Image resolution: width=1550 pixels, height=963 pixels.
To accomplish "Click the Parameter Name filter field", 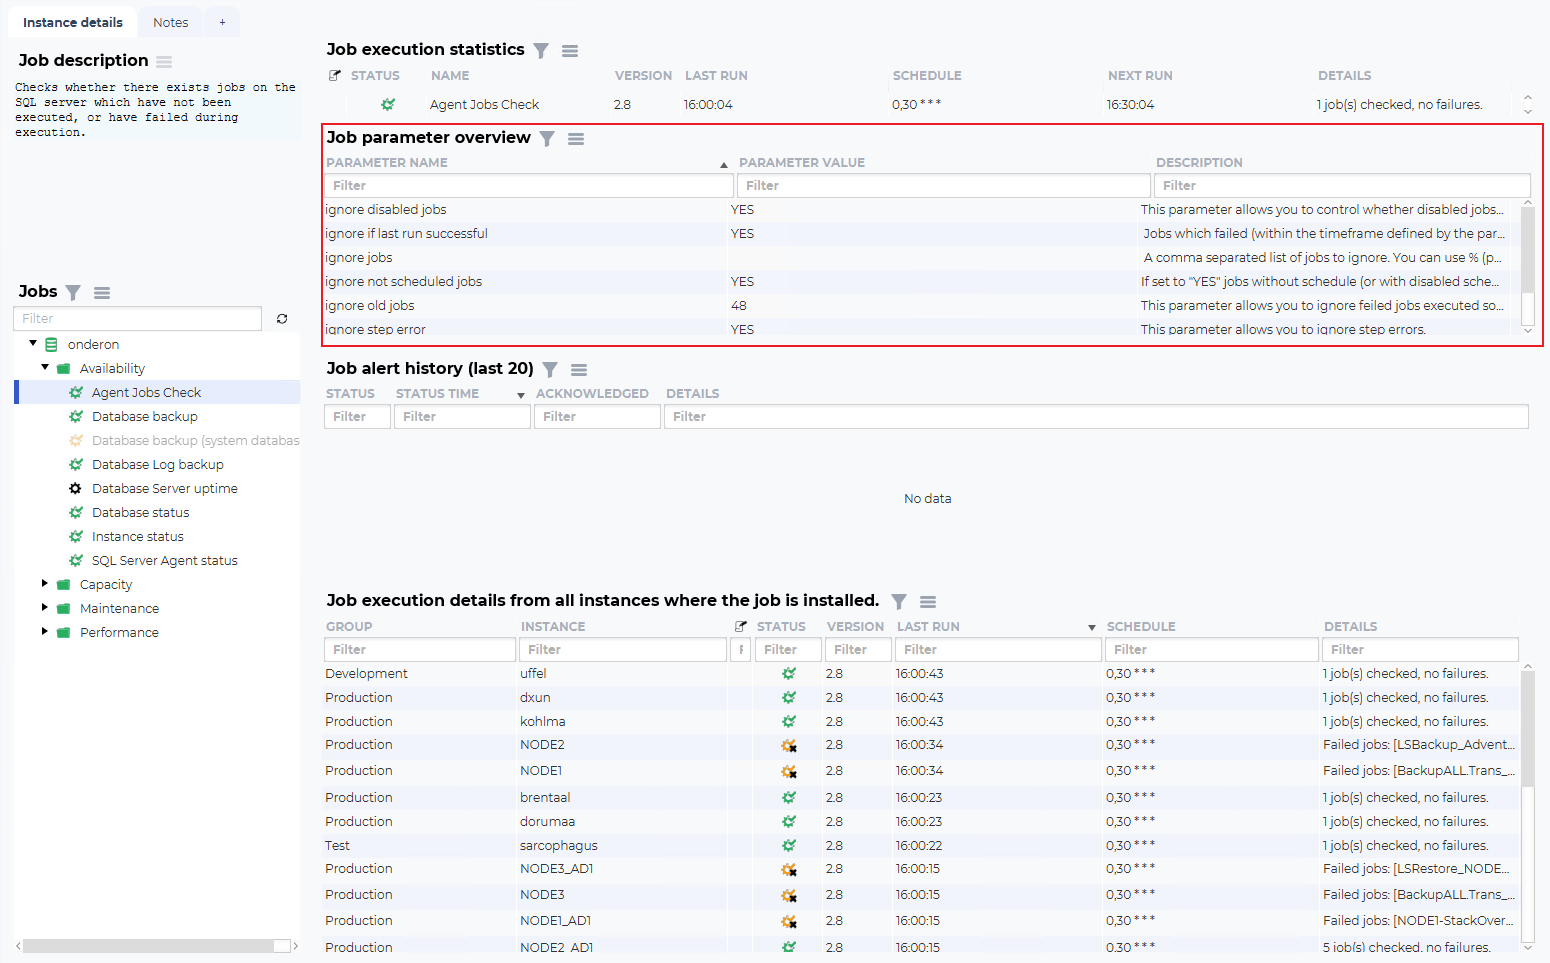I will [528, 186].
